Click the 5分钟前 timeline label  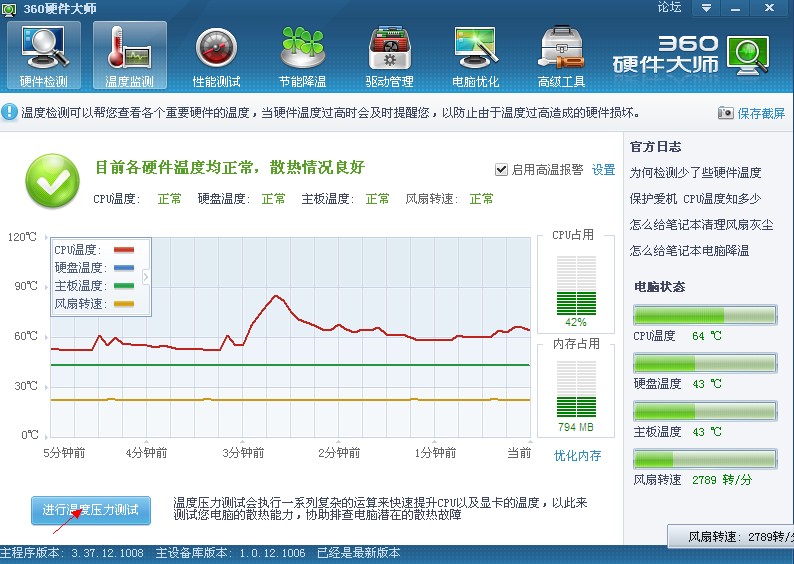(64, 453)
